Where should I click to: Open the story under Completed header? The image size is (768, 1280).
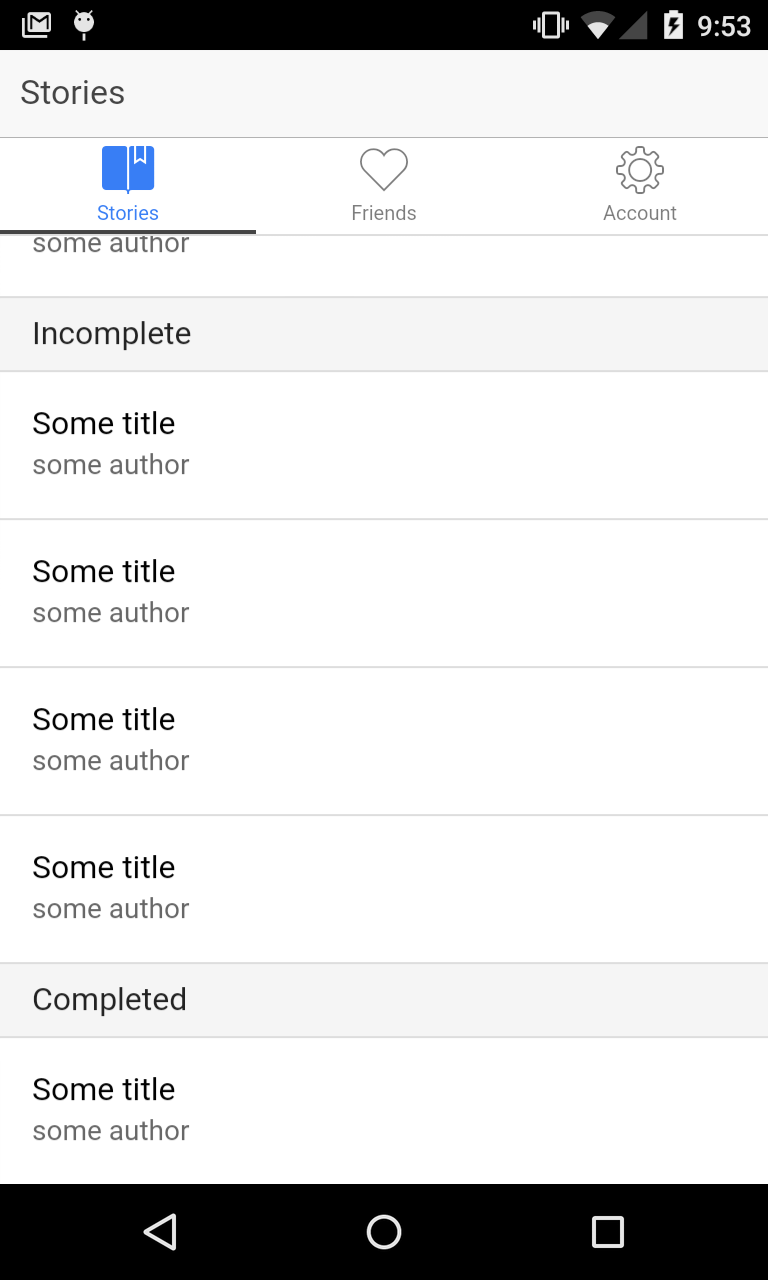point(384,1110)
